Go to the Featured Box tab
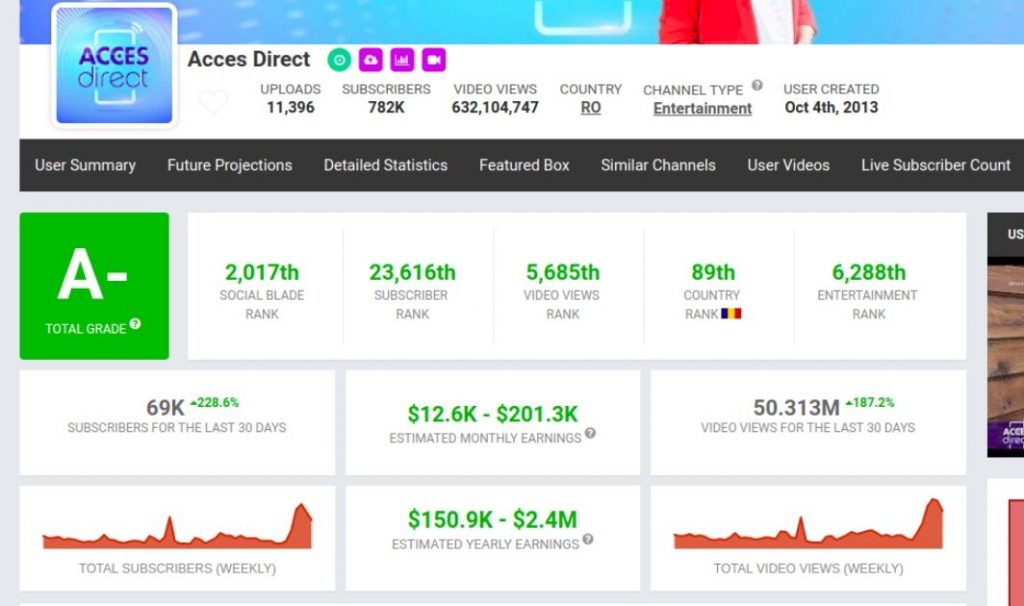The width and height of the screenshot is (1024, 606). click(524, 165)
